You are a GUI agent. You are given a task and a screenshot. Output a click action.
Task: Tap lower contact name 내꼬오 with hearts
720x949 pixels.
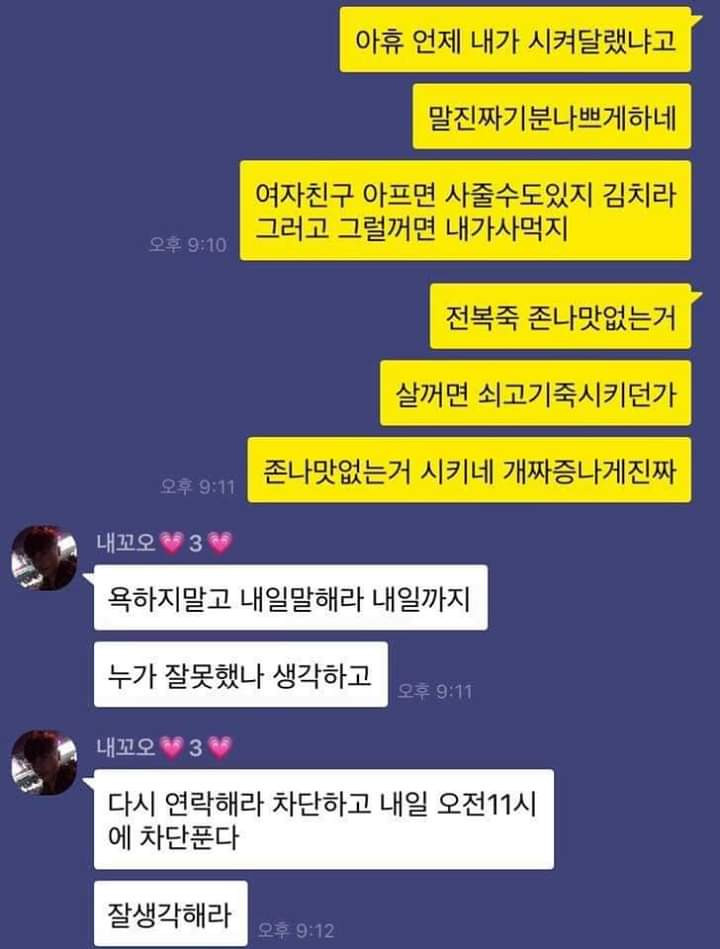pos(165,747)
